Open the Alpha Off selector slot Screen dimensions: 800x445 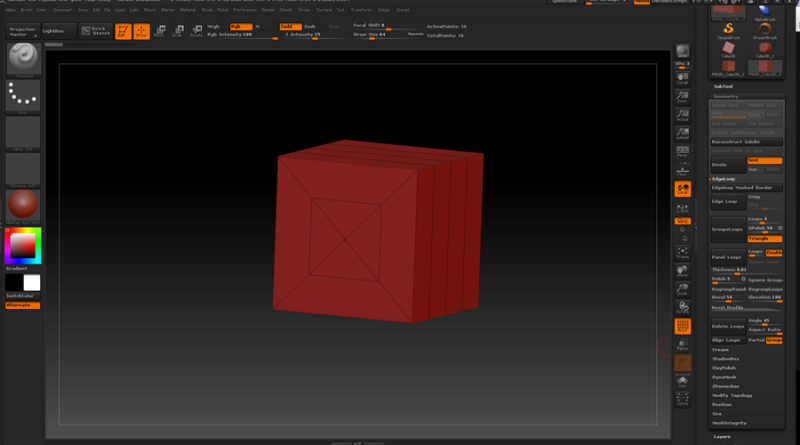[23, 133]
